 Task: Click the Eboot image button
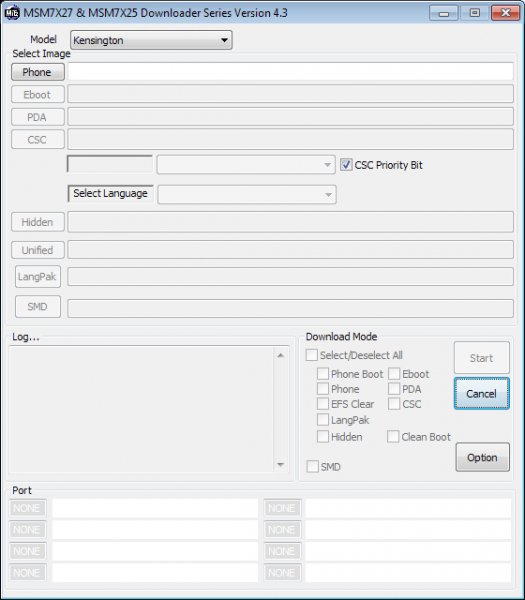[x=38, y=95]
